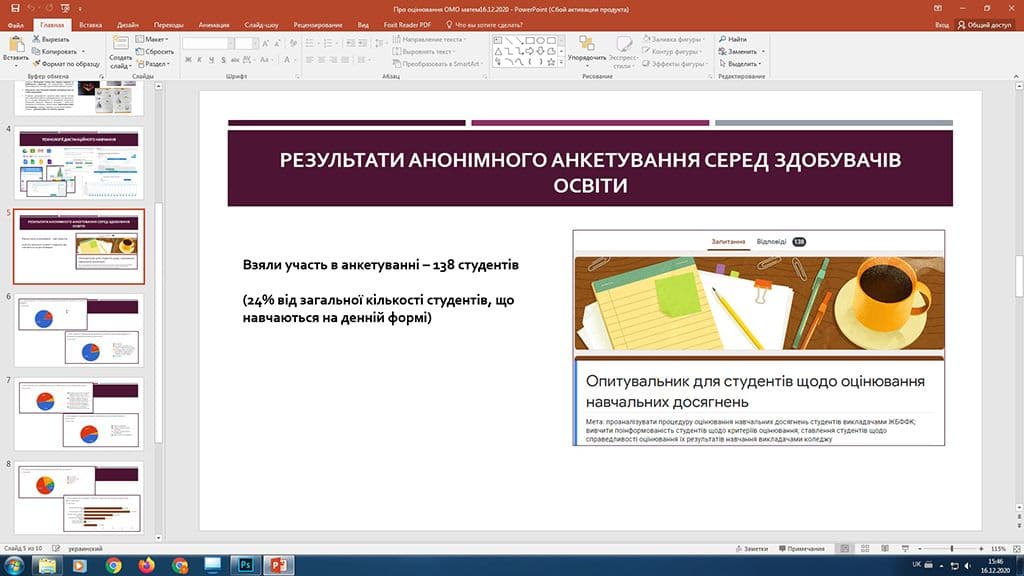Click zoom in plus button
The image size is (1024, 576).
(981, 549)
